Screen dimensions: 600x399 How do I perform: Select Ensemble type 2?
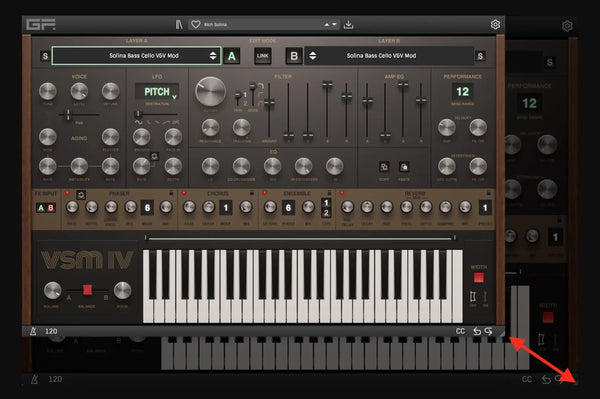click(326, 213)
